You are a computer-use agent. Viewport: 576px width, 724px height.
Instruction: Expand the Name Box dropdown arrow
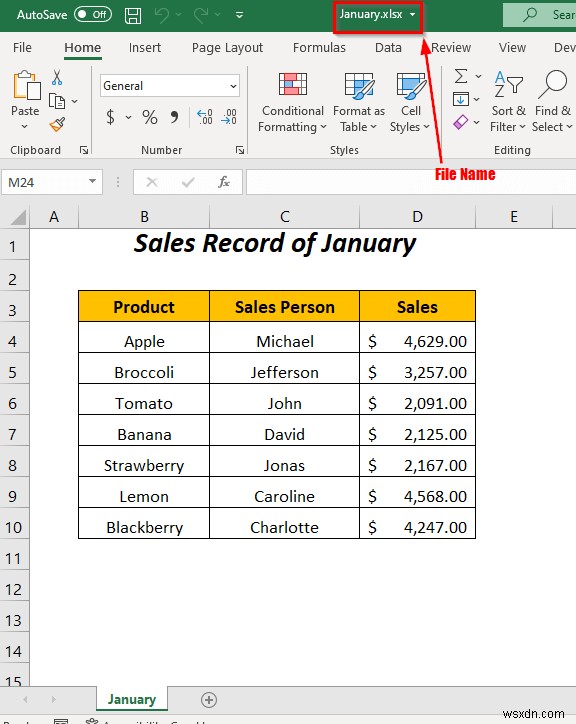point(92,181)
